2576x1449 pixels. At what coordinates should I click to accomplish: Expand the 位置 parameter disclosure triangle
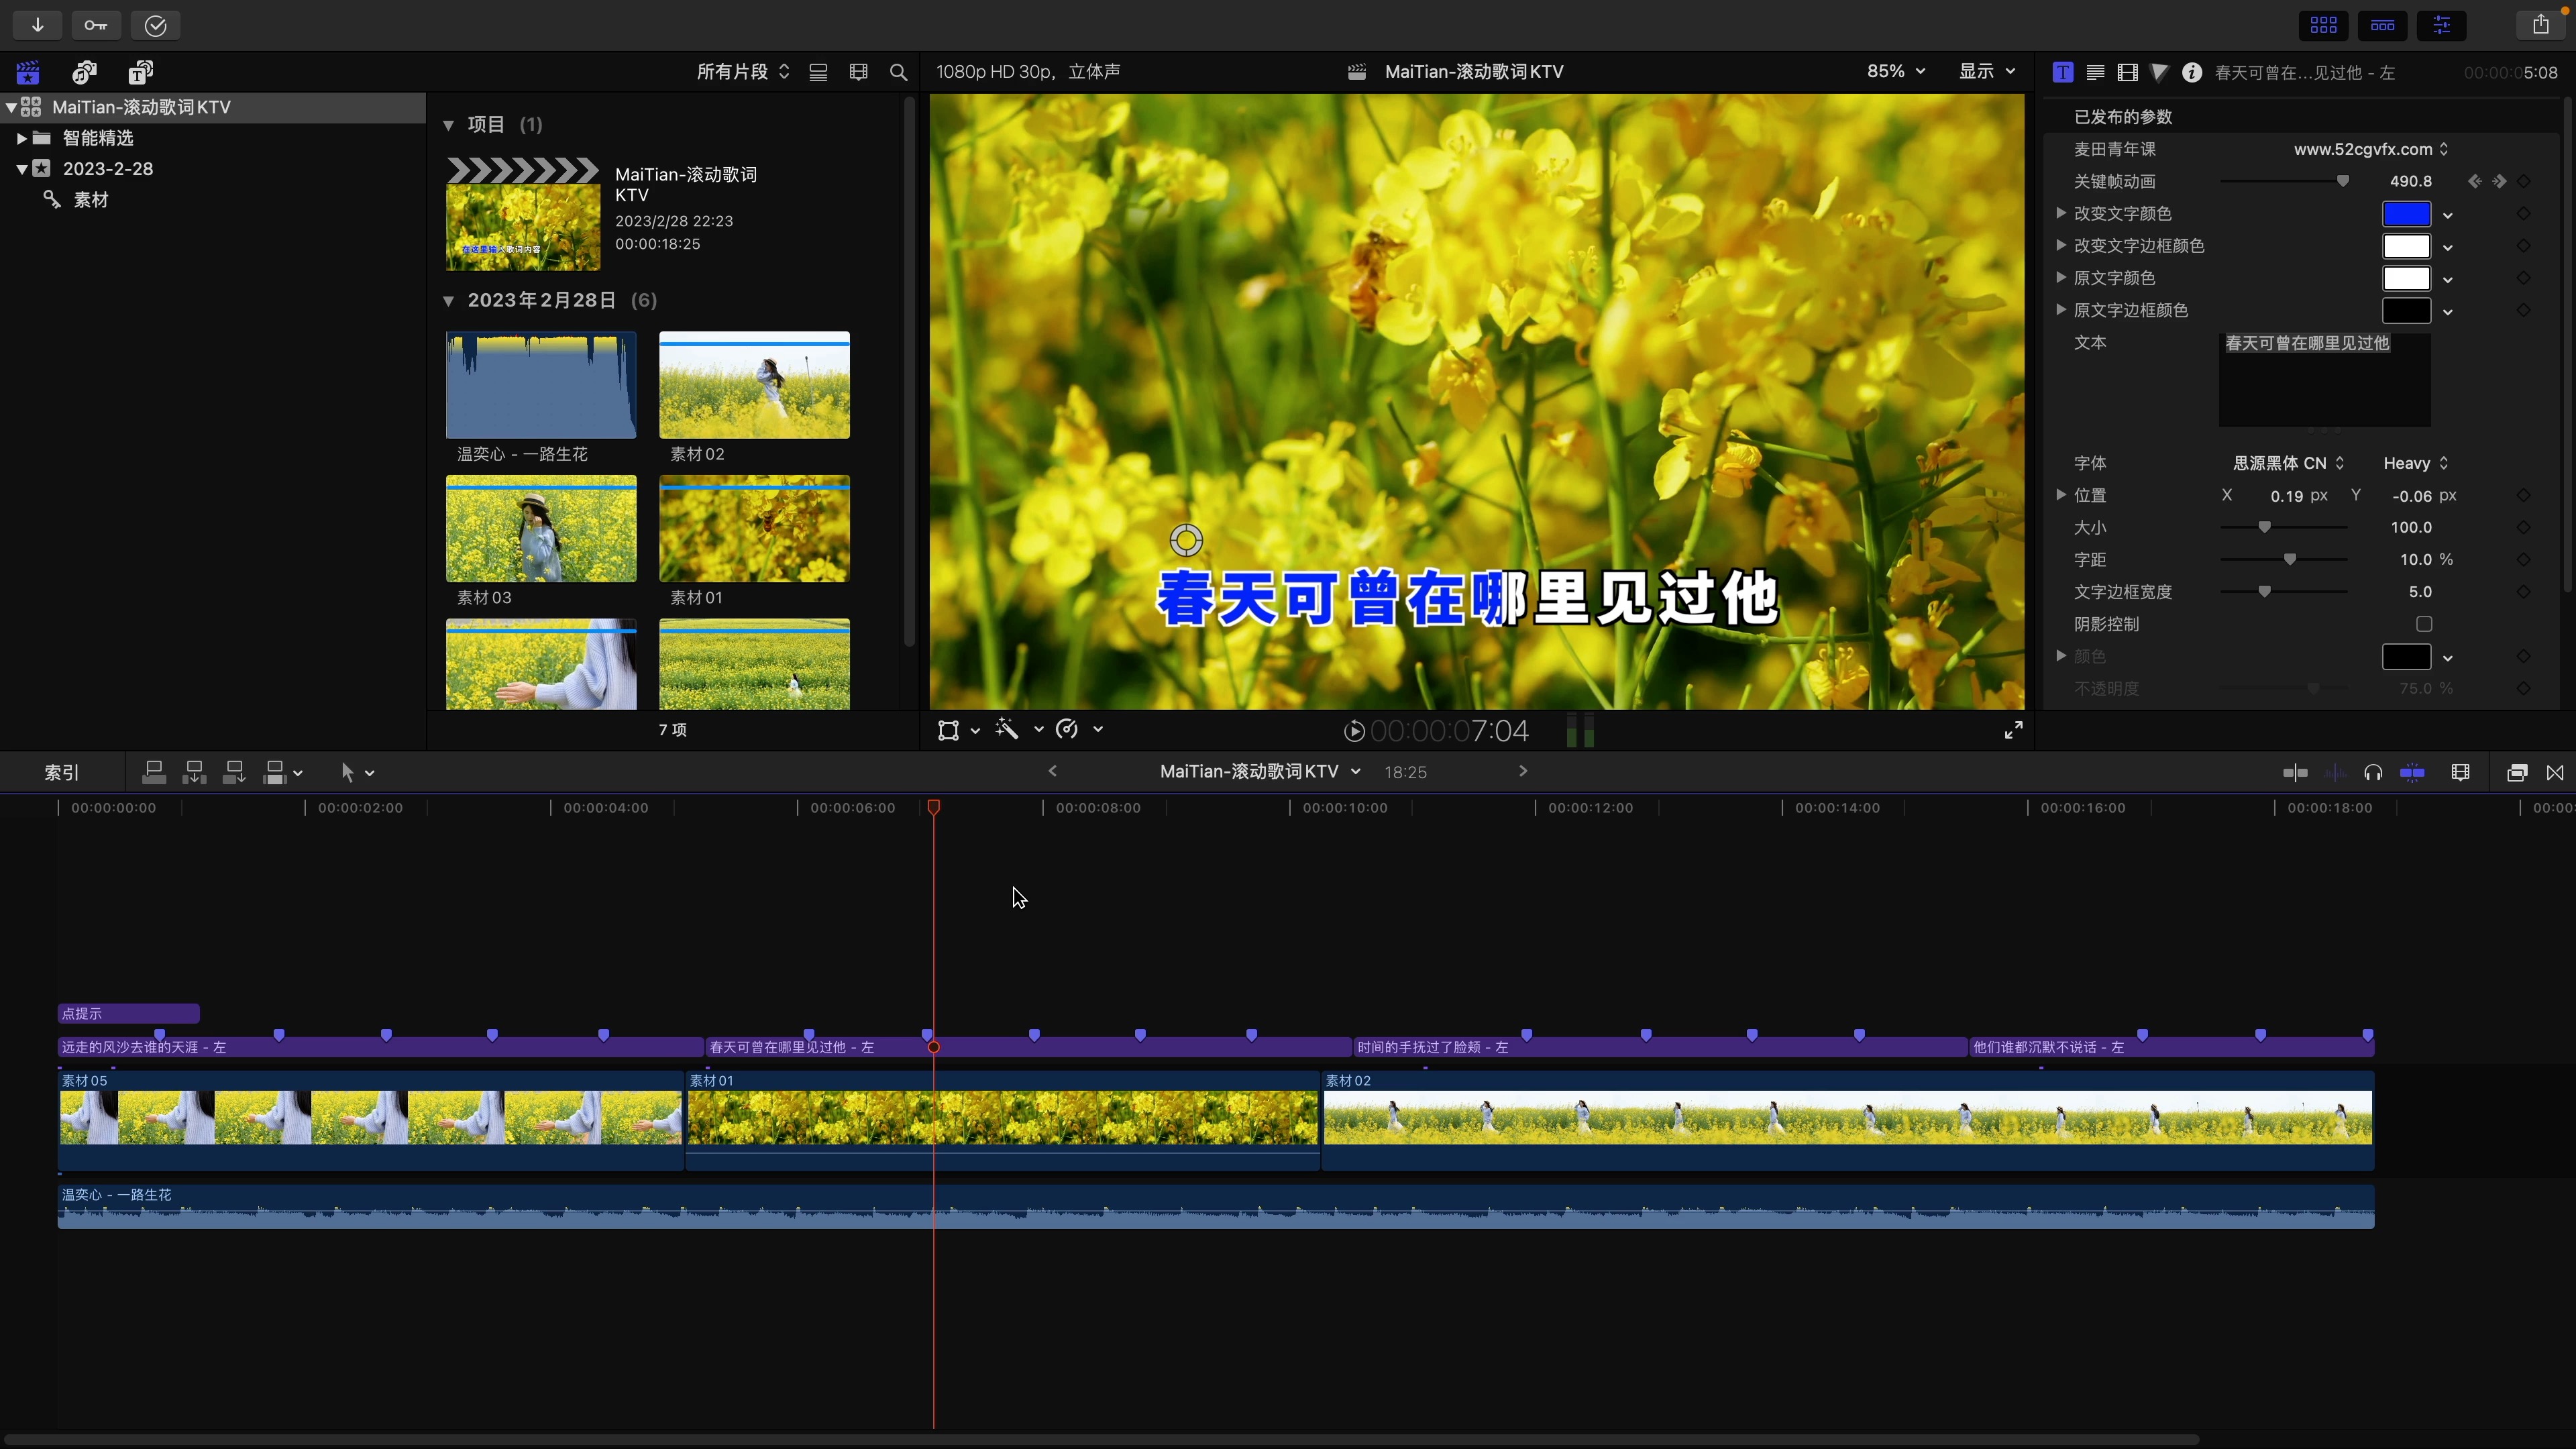[2060, 495]
